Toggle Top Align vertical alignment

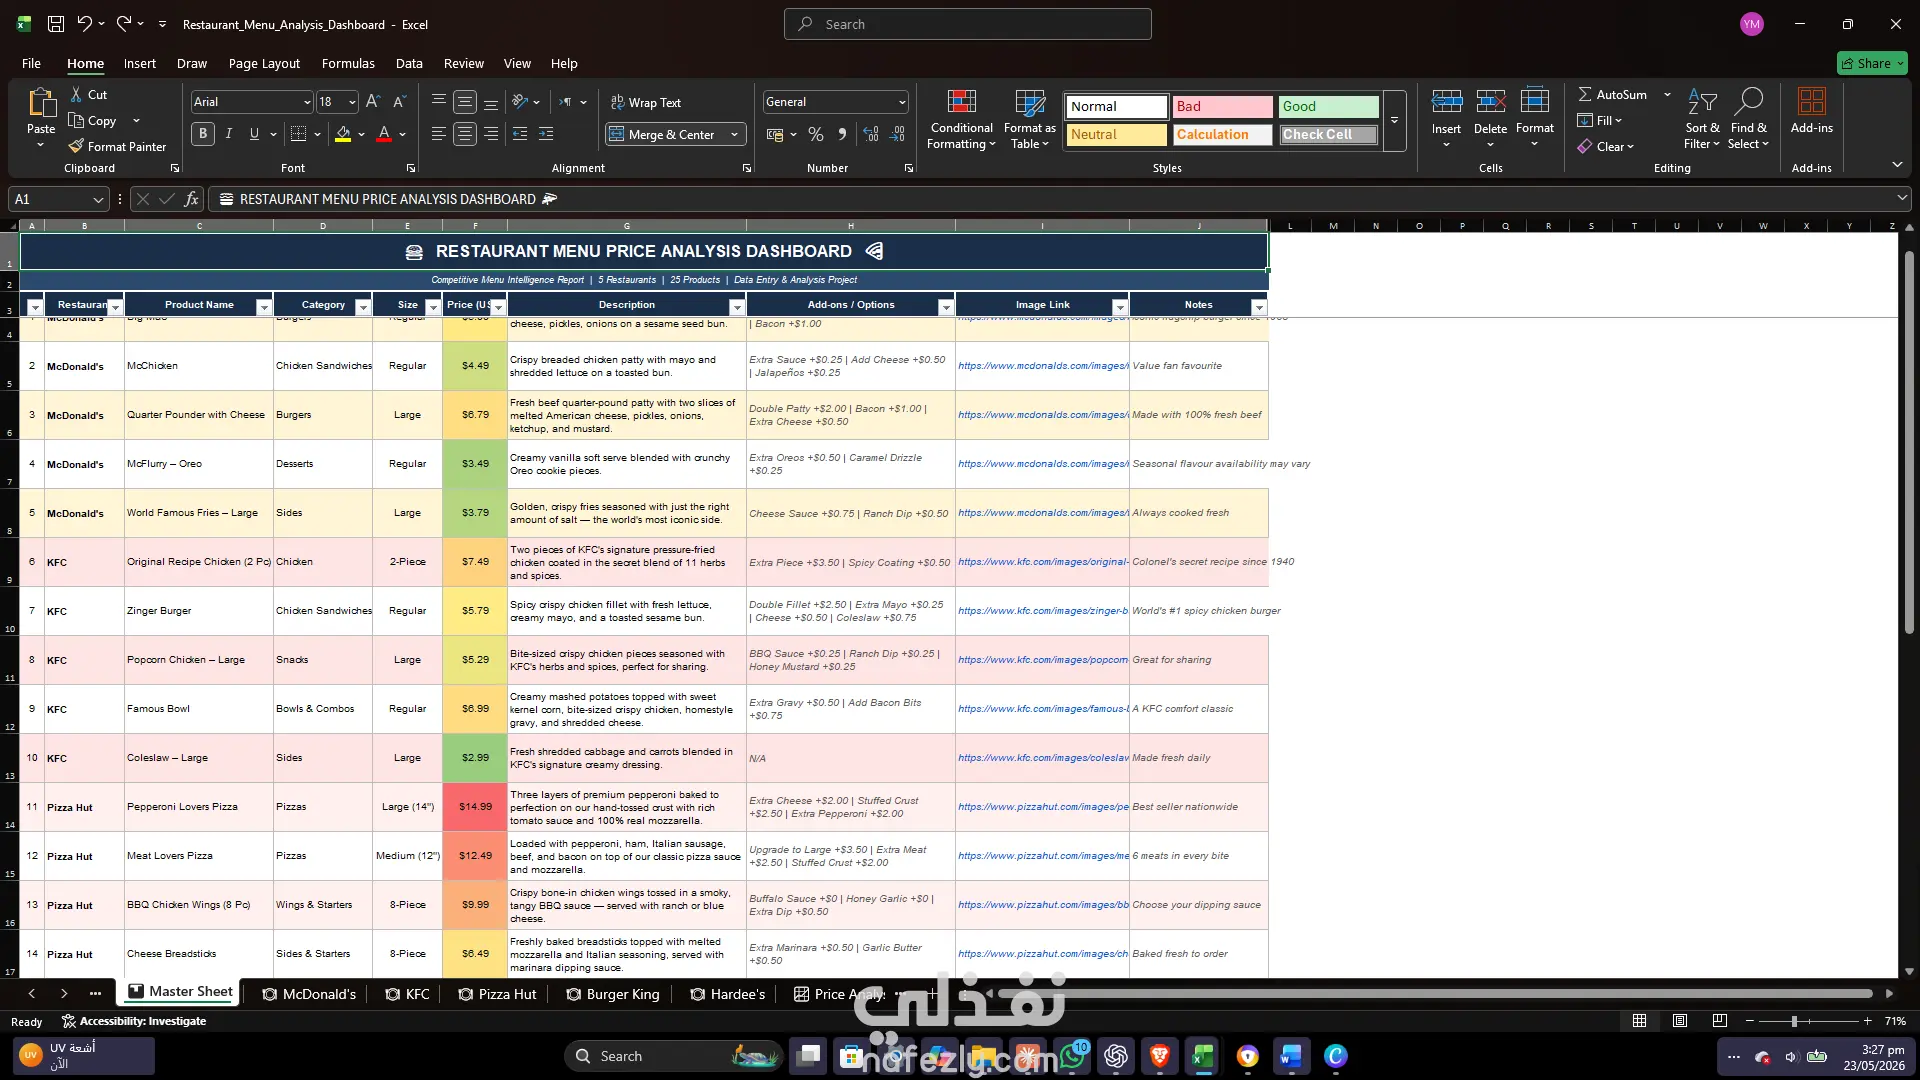pyautogui.click(x=438, y=102)
